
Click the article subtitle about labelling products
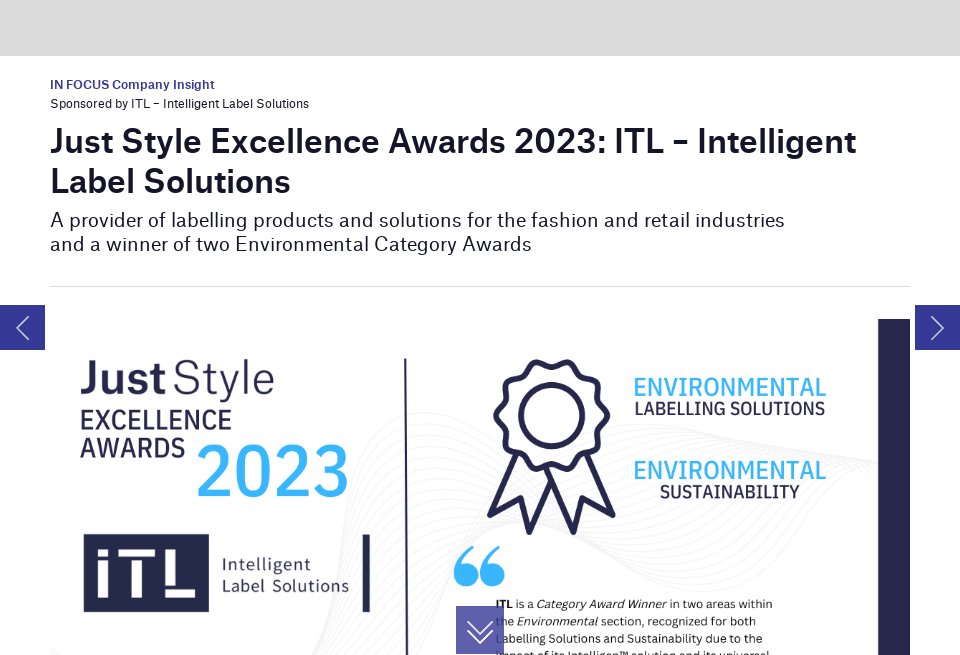point(417,232)
